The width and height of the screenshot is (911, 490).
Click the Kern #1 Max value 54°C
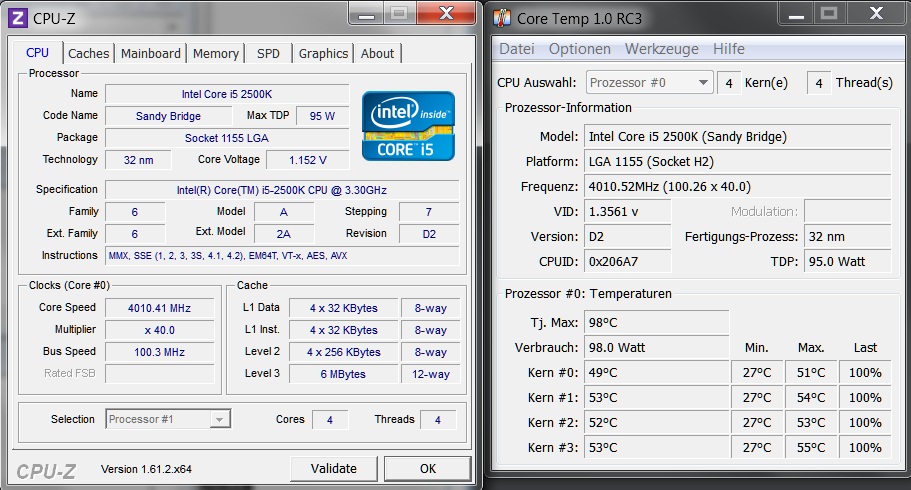[810, 398]
